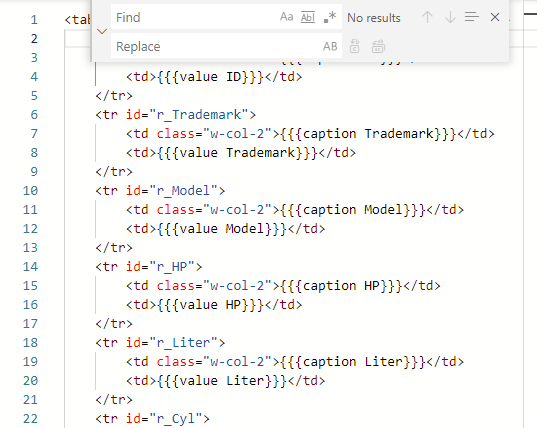Close the Find widget
The height and width of the screenshot is (428, 537).
click(x=495, y=17)
